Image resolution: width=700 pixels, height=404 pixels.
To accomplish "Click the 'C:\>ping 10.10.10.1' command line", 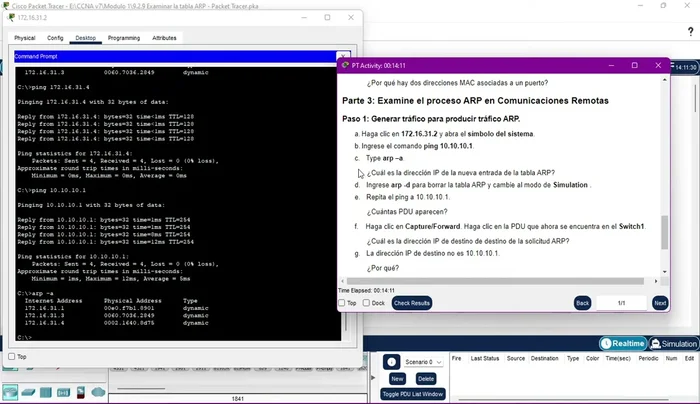I will click(51, 190).
